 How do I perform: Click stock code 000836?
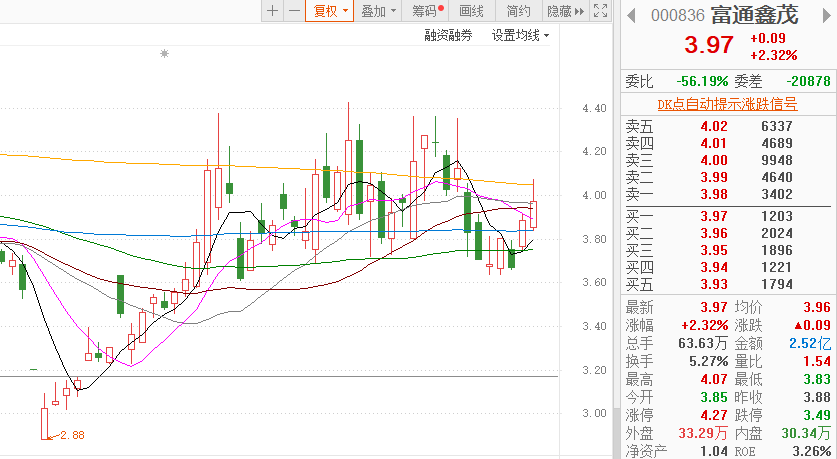coord(678,15)
